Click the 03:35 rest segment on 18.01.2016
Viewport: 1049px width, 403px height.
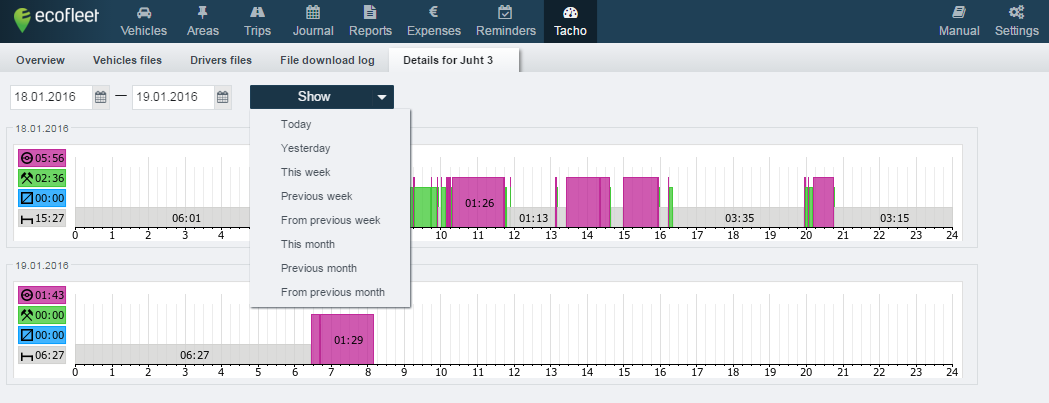click(x=739, y=218)
